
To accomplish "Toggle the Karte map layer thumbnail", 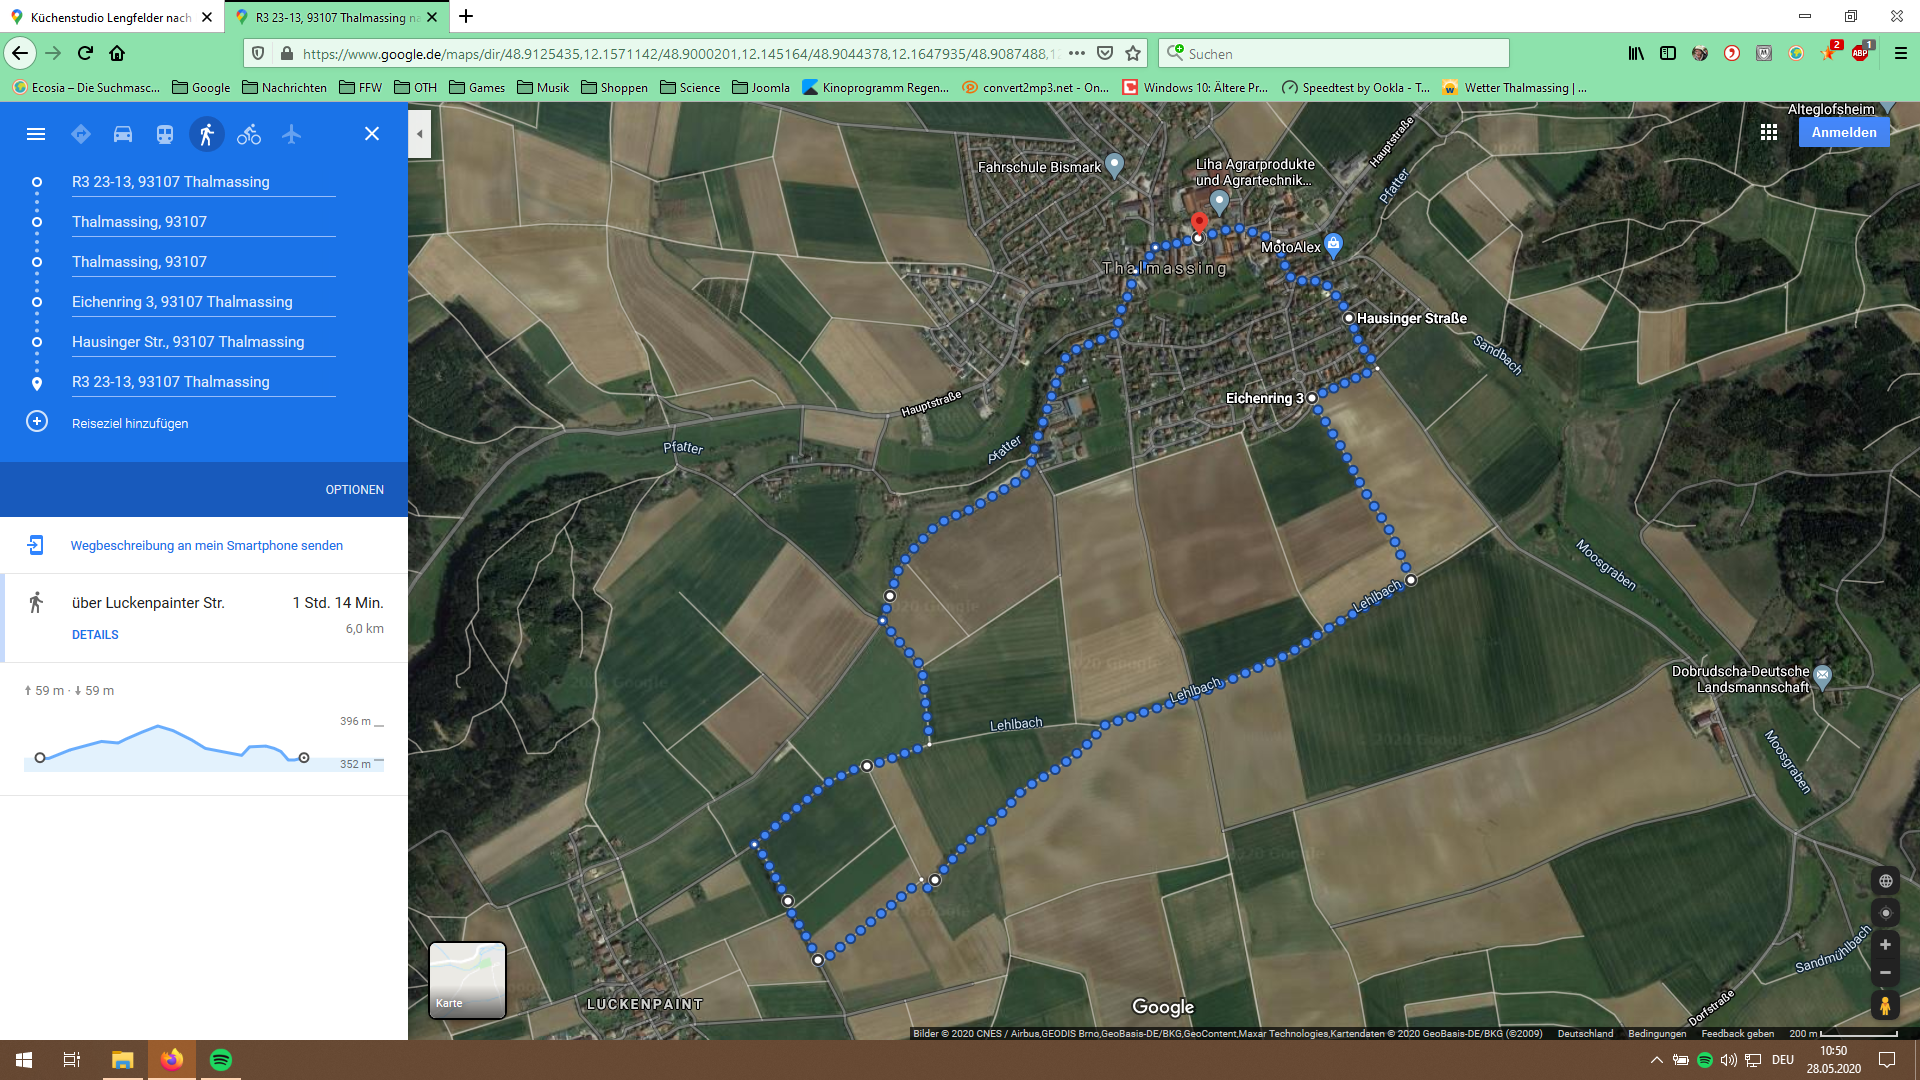I will [x=467, y=980].
